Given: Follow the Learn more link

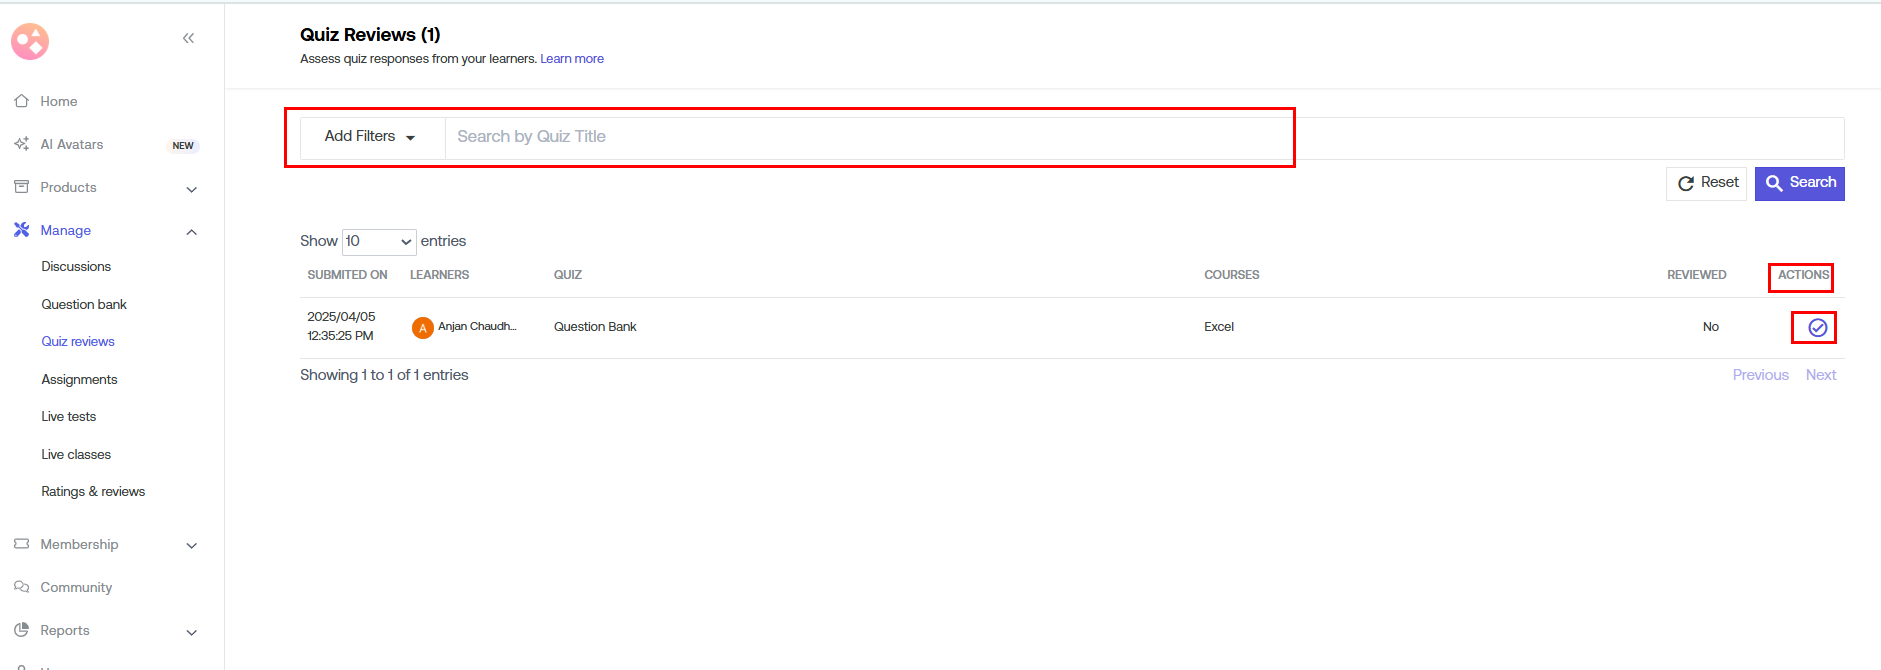Looking at the screenshot, I should tap(572, 59).
